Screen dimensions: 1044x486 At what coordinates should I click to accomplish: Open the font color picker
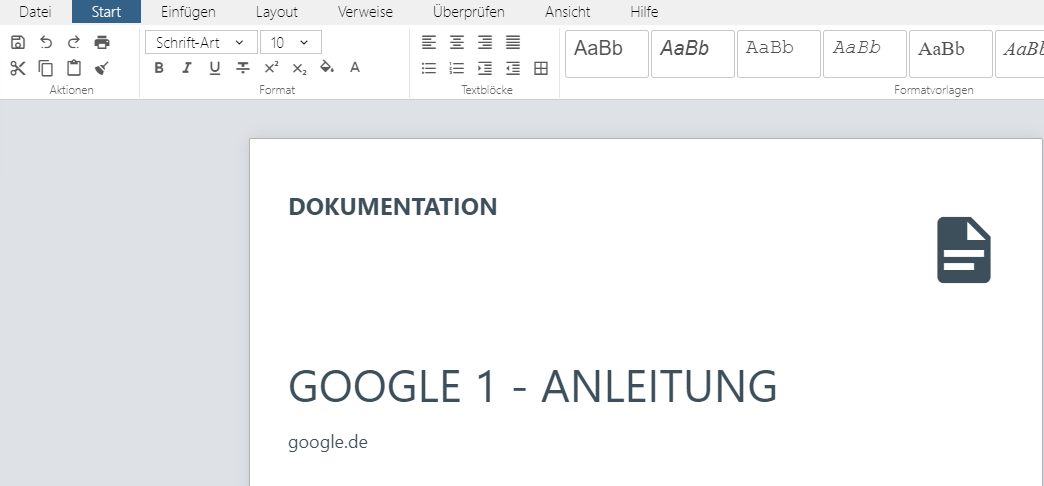coord(355,67)
